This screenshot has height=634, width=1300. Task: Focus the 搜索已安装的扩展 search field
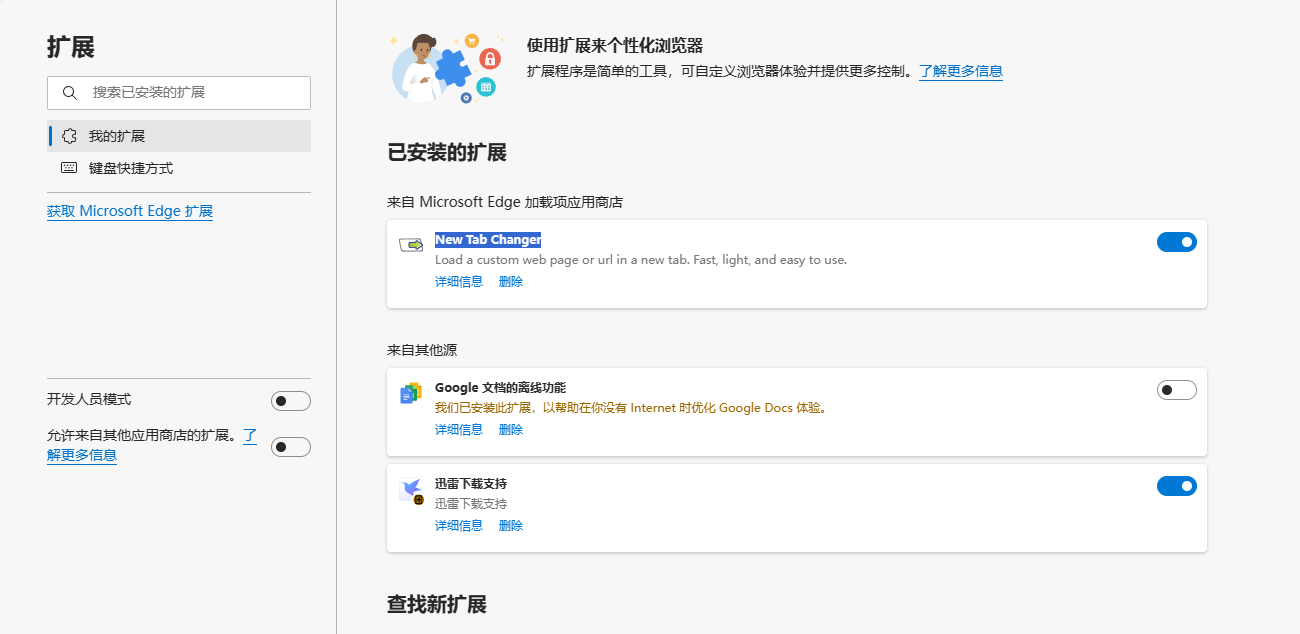click(x=179, y=93)
